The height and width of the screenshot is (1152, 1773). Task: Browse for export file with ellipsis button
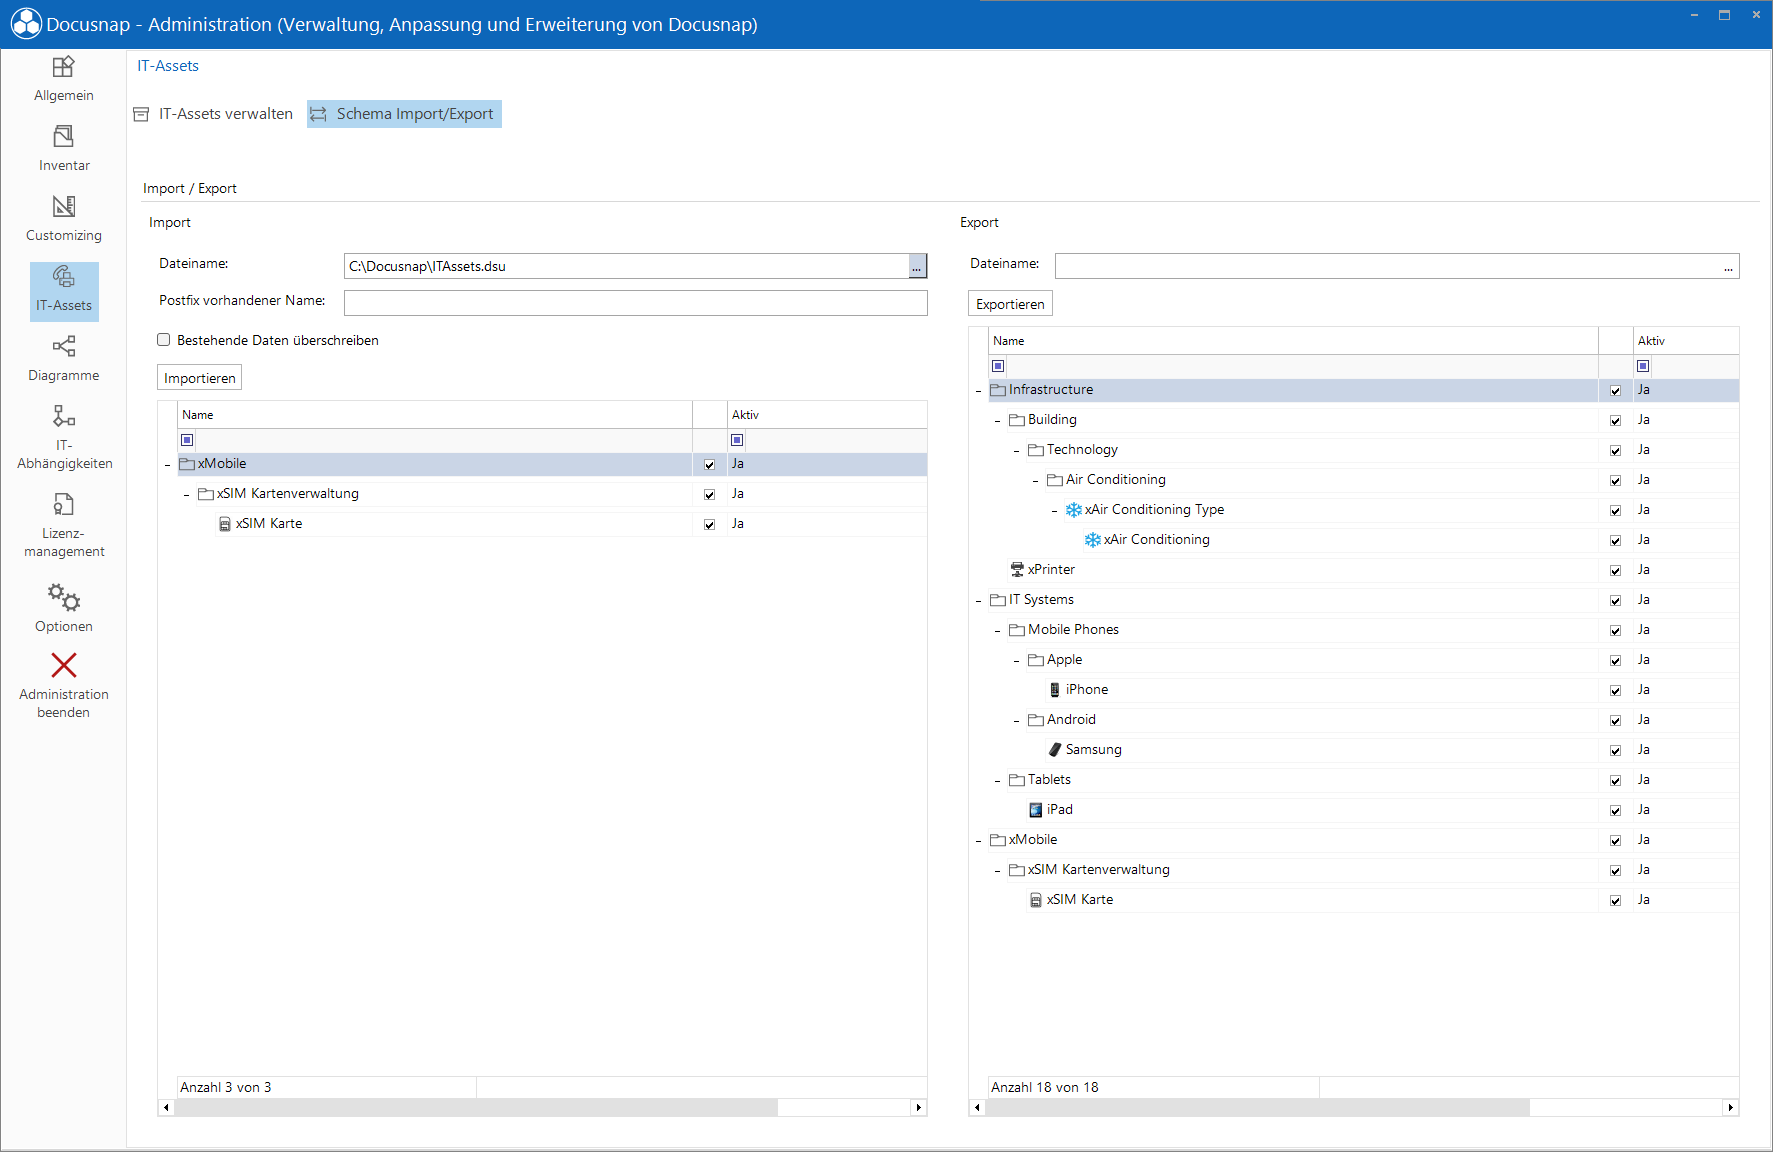pyautogui.click(x=1729, y=266)
